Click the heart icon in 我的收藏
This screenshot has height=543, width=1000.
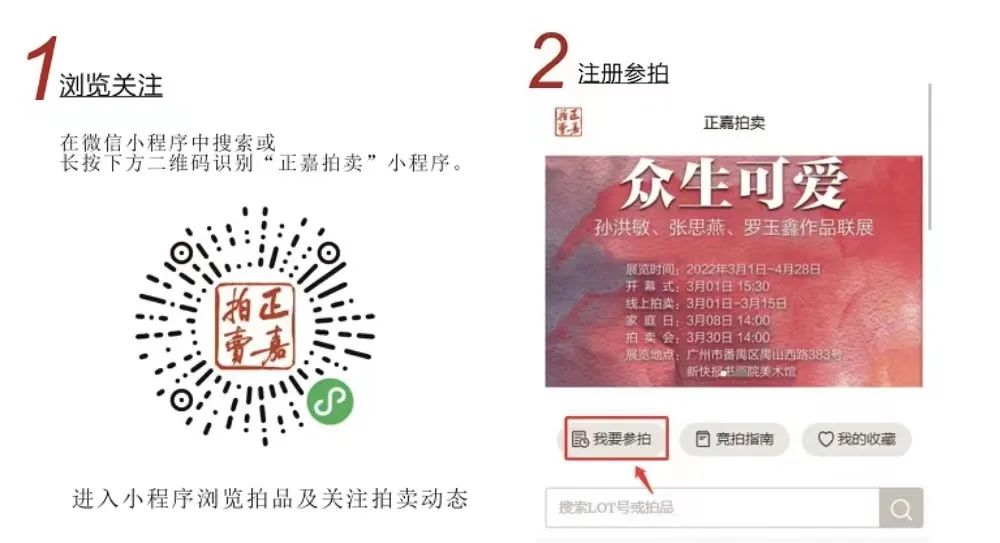tap(826, 439)
